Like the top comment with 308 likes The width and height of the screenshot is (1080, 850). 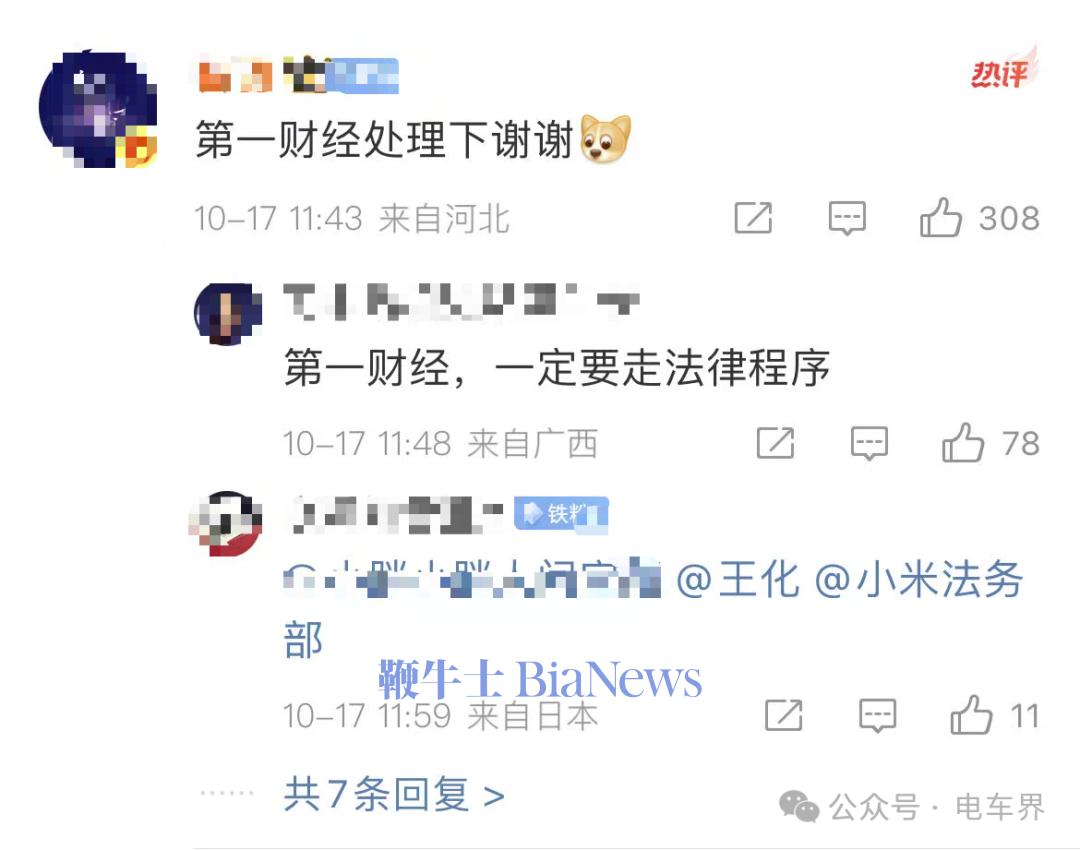point(941,218)
